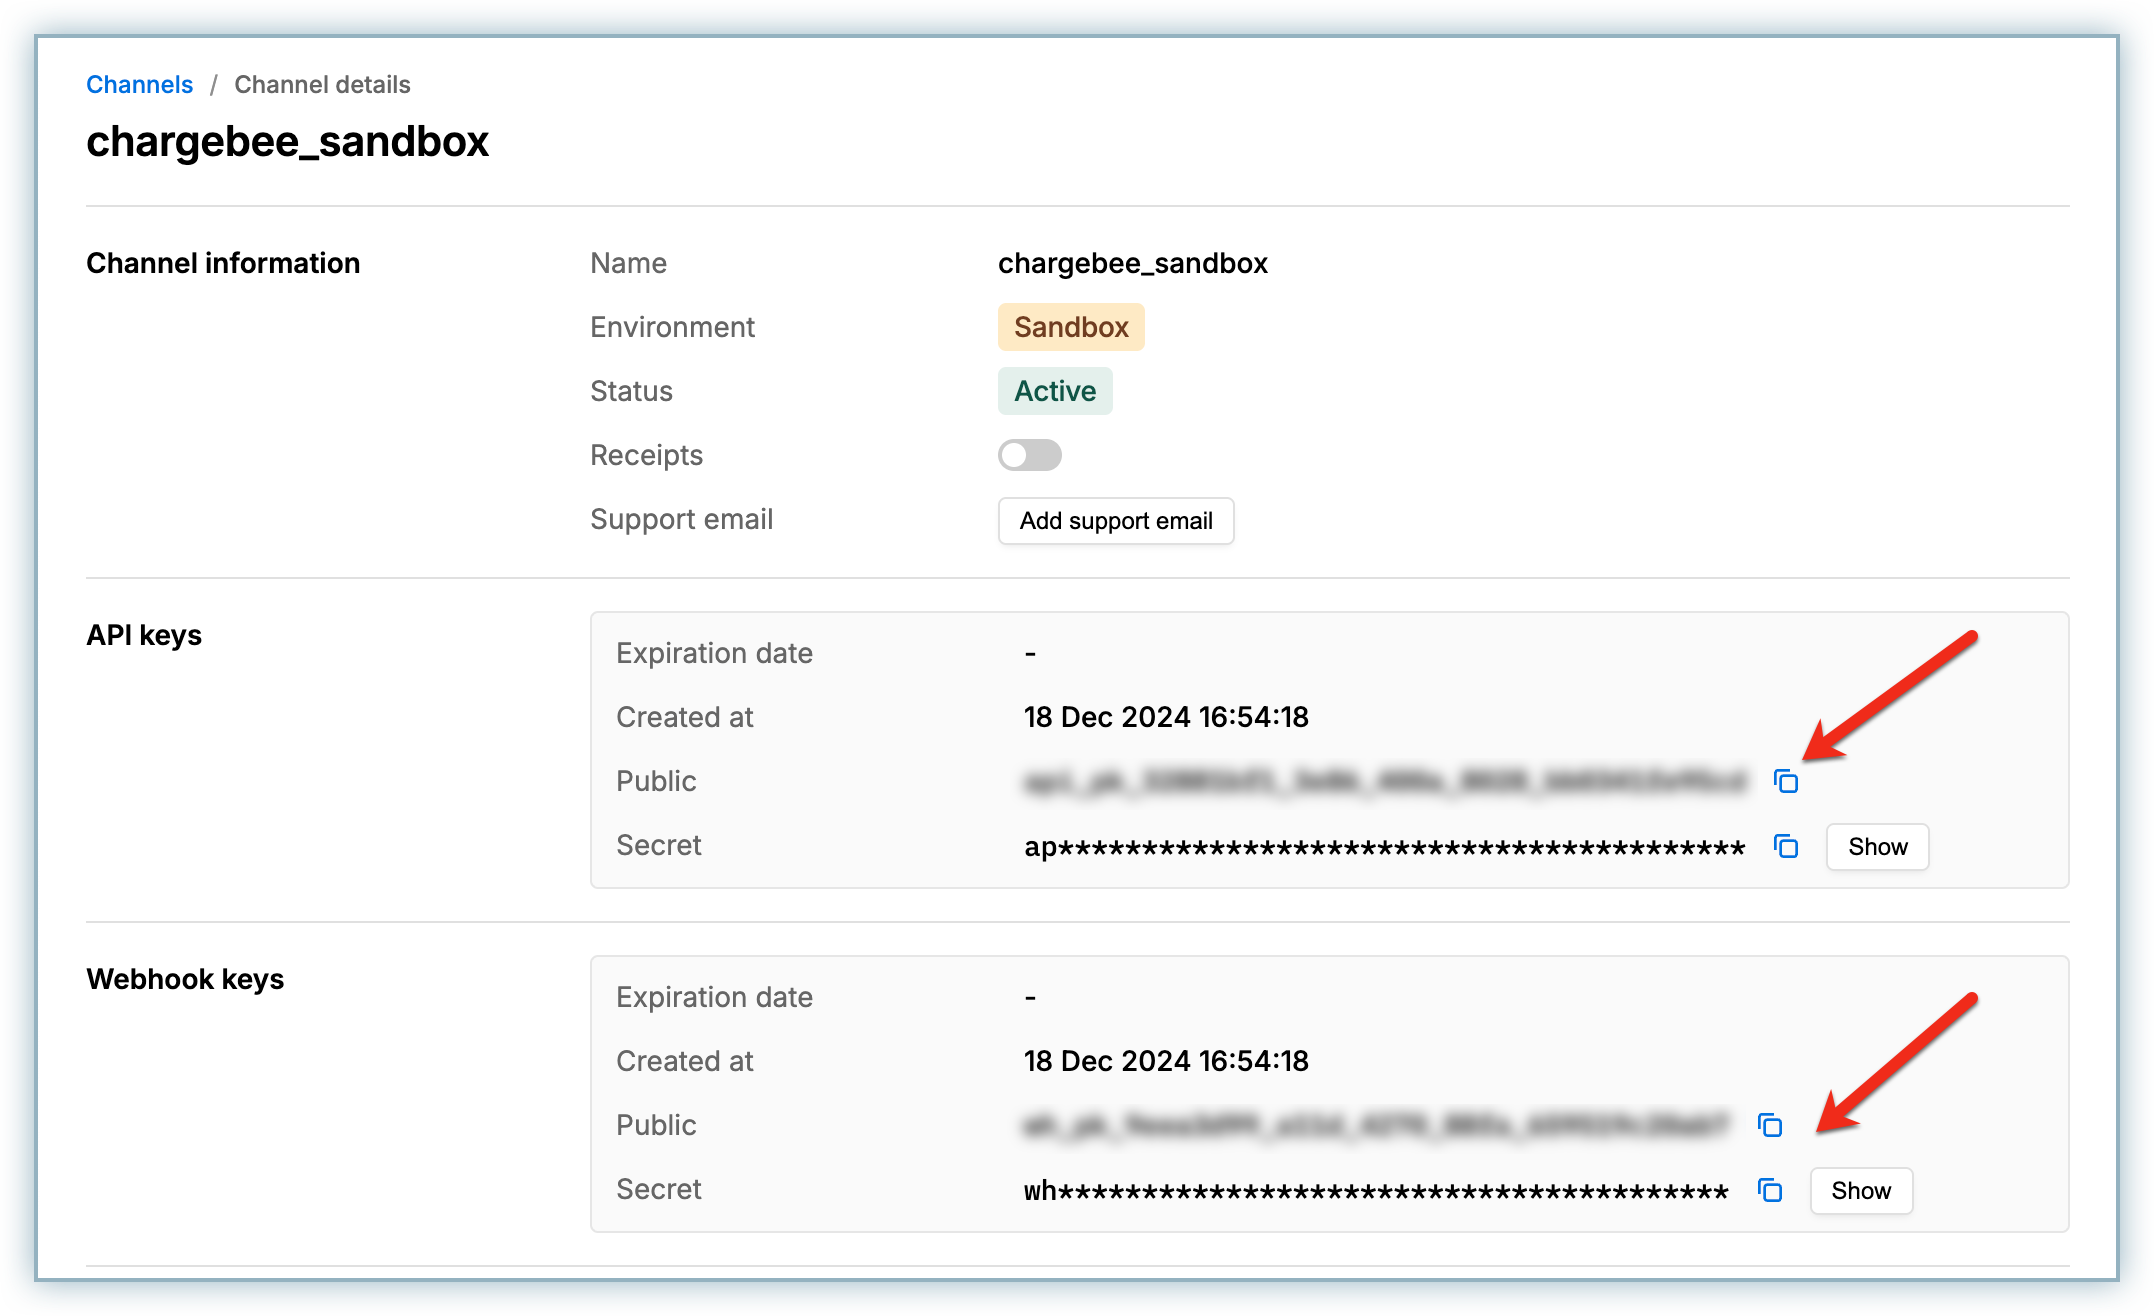Click the Active status badge

pyautogui.click(x=1054, y=391)
